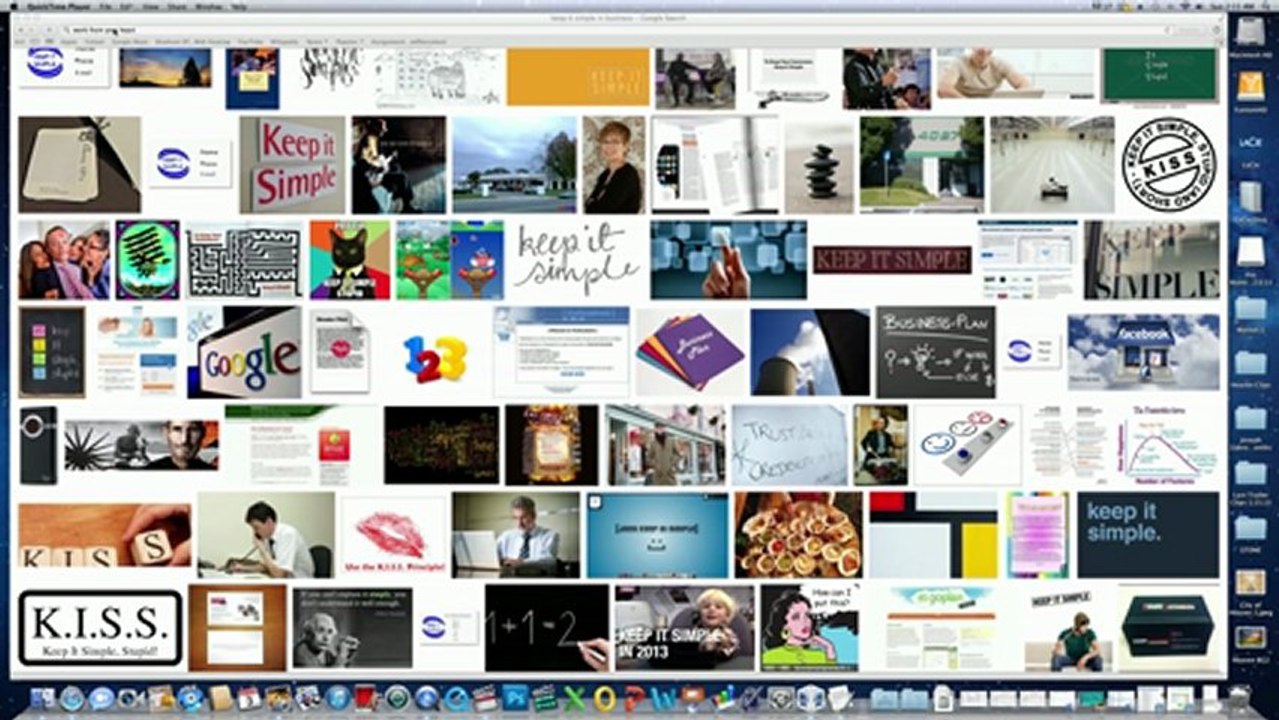
Task: Open Finder from the Dock
Action: [41, 697]
